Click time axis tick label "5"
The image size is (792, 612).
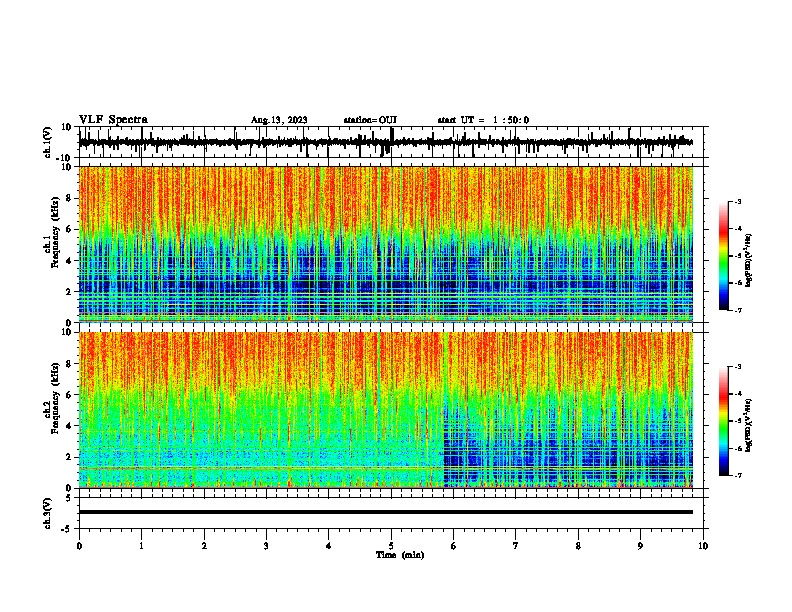pos(391,546)
